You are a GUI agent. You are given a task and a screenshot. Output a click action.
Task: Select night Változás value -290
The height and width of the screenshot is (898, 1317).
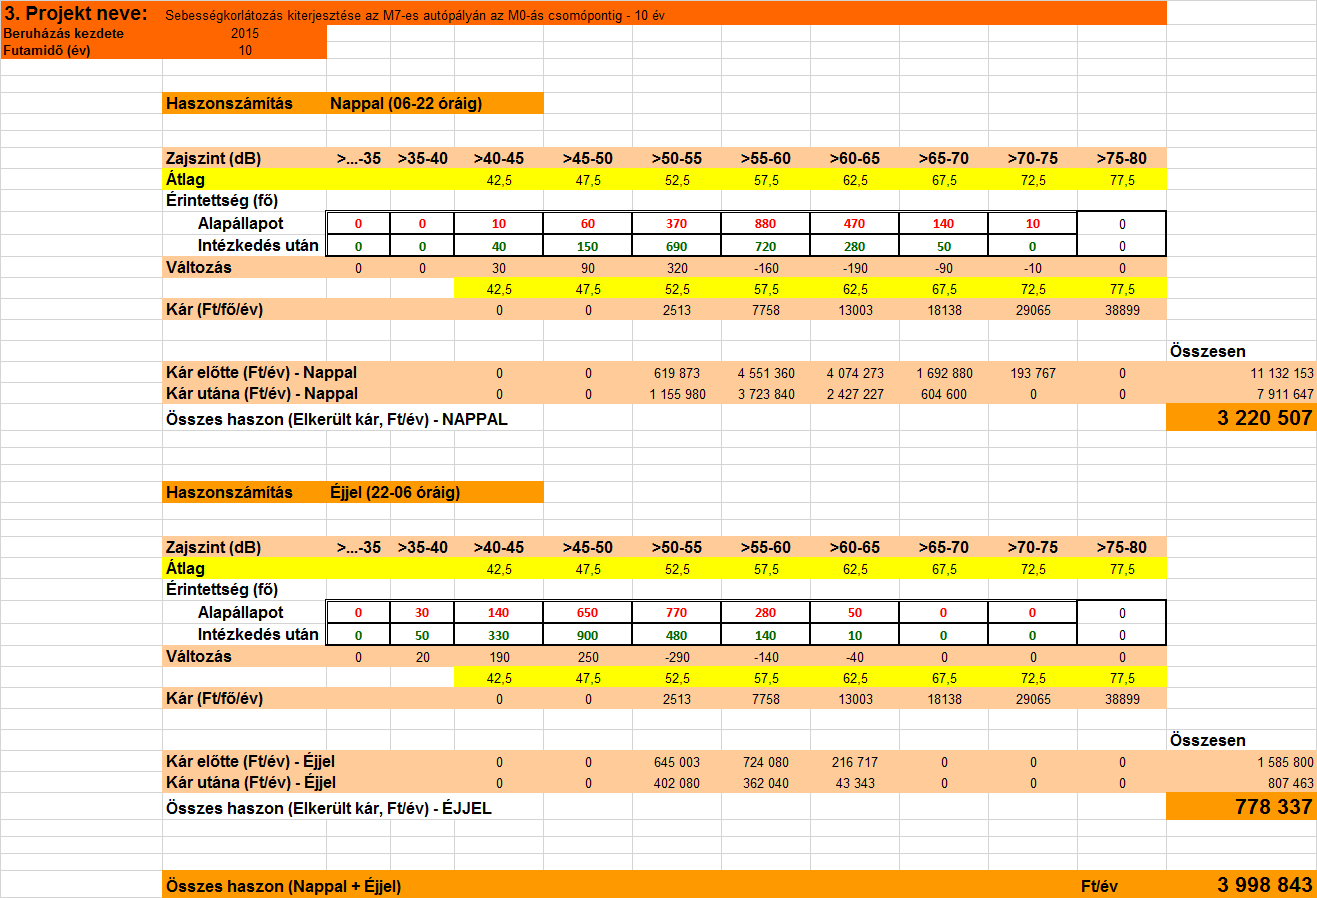click(x=677, y=657)
